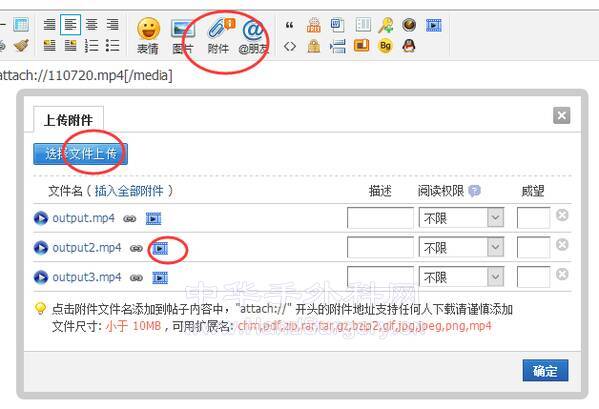Open the 图片 image inserter
Viewport: 599px width, 409px height.
click(183, 36)
